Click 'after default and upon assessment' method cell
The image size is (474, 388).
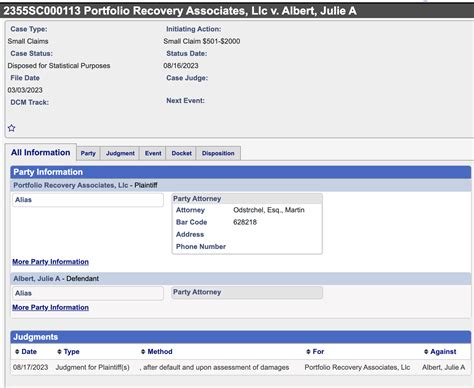pos(214,367)
